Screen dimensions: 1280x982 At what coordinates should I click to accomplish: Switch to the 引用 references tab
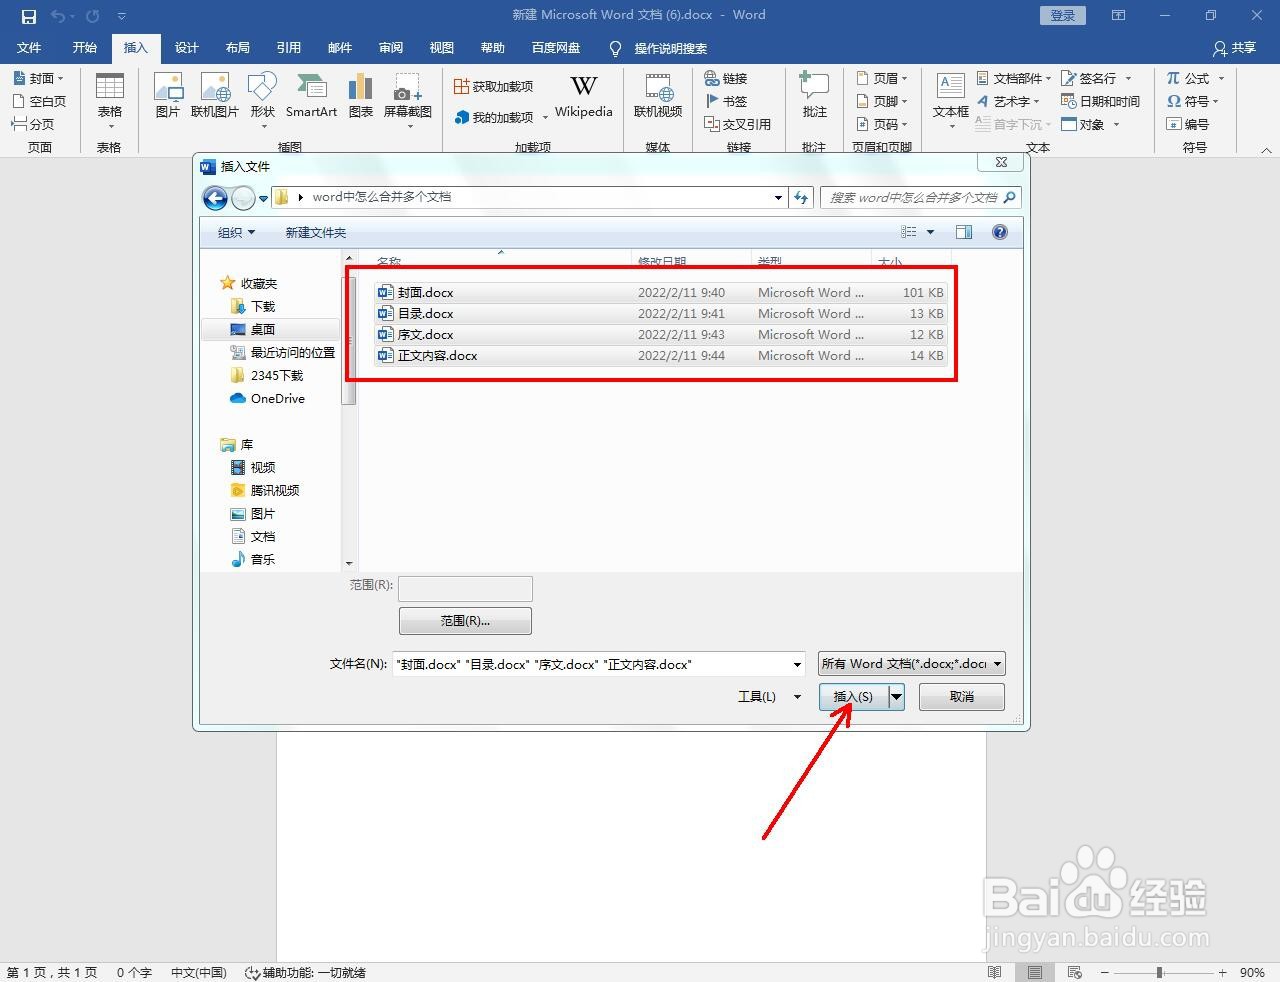click(x=289, y=48)
